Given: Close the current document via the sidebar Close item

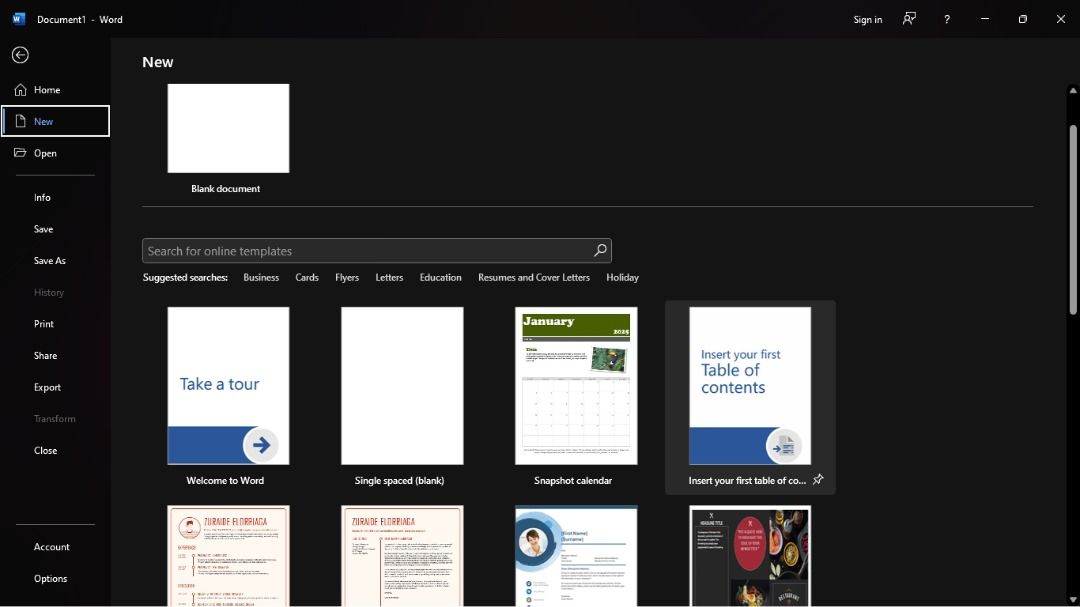Looking at the screenshot, I should coord(45,451).
